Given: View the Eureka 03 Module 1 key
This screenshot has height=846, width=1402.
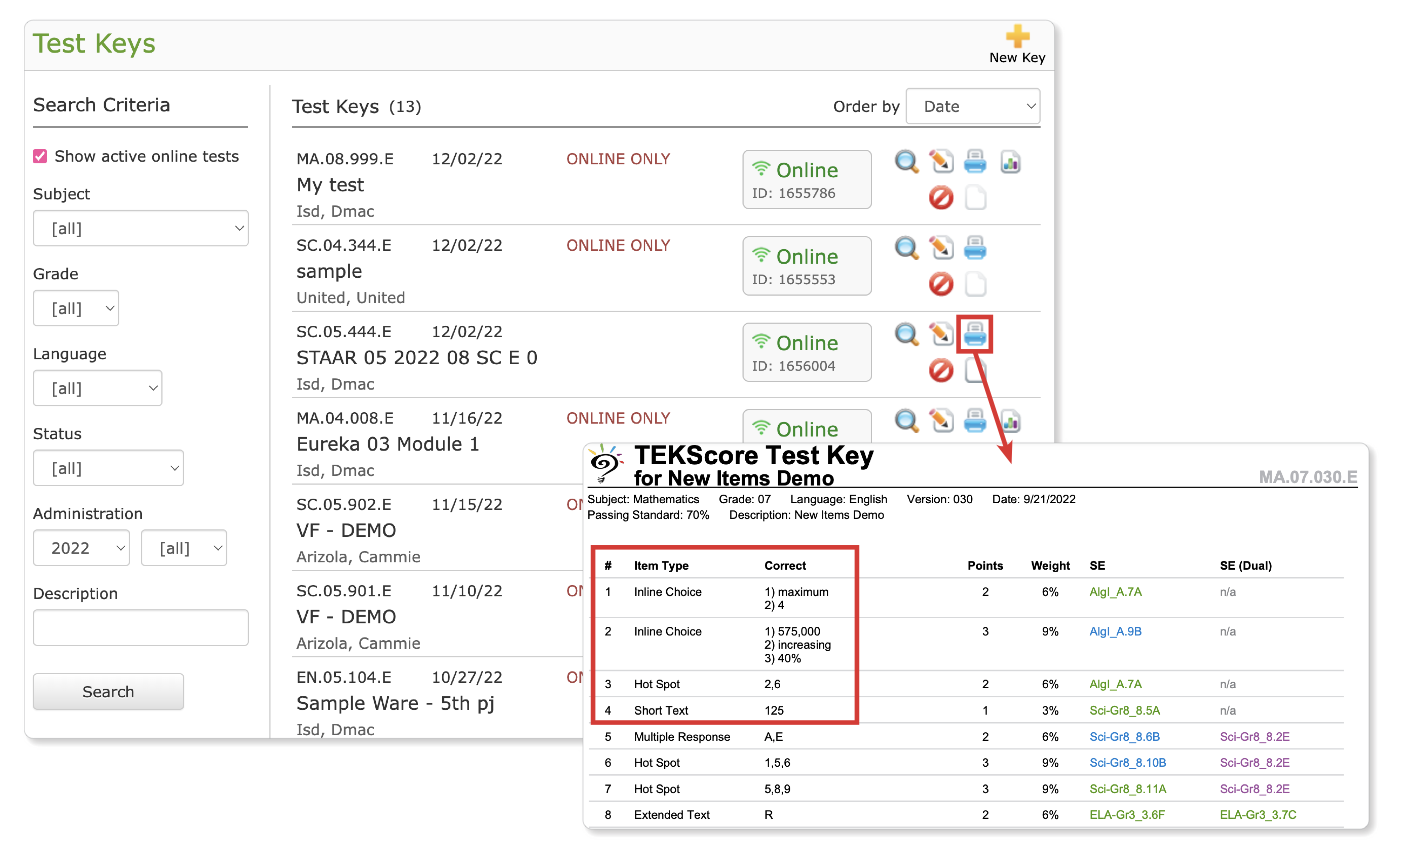Looking at the screenshot, I should [x=906, y=420].
